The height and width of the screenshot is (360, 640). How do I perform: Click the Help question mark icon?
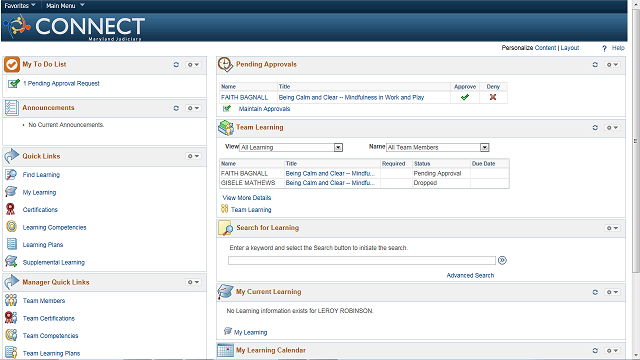pos(604,48)
